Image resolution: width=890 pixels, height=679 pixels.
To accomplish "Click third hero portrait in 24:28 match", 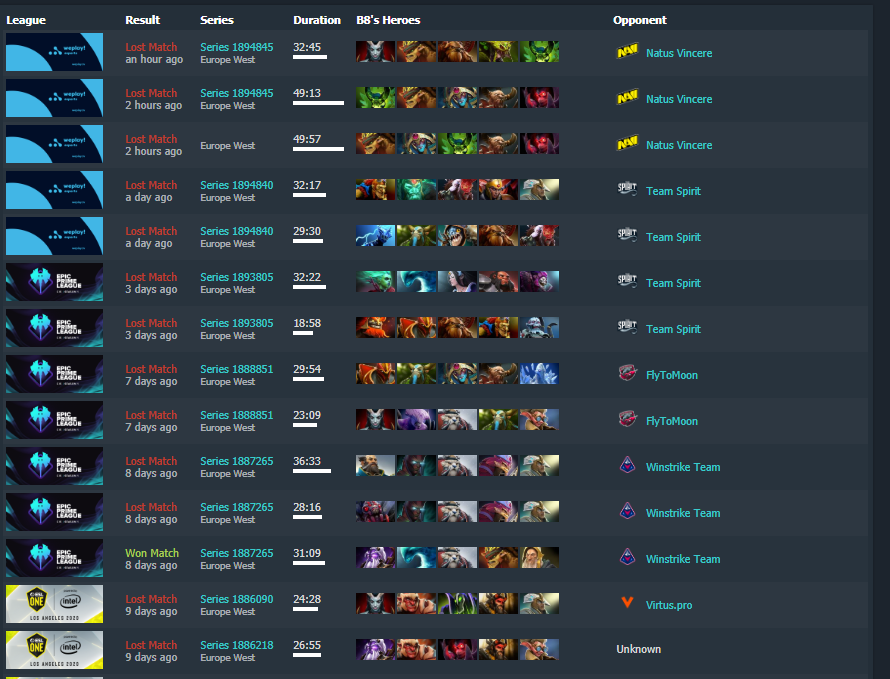I will click(x=457, y=603).
